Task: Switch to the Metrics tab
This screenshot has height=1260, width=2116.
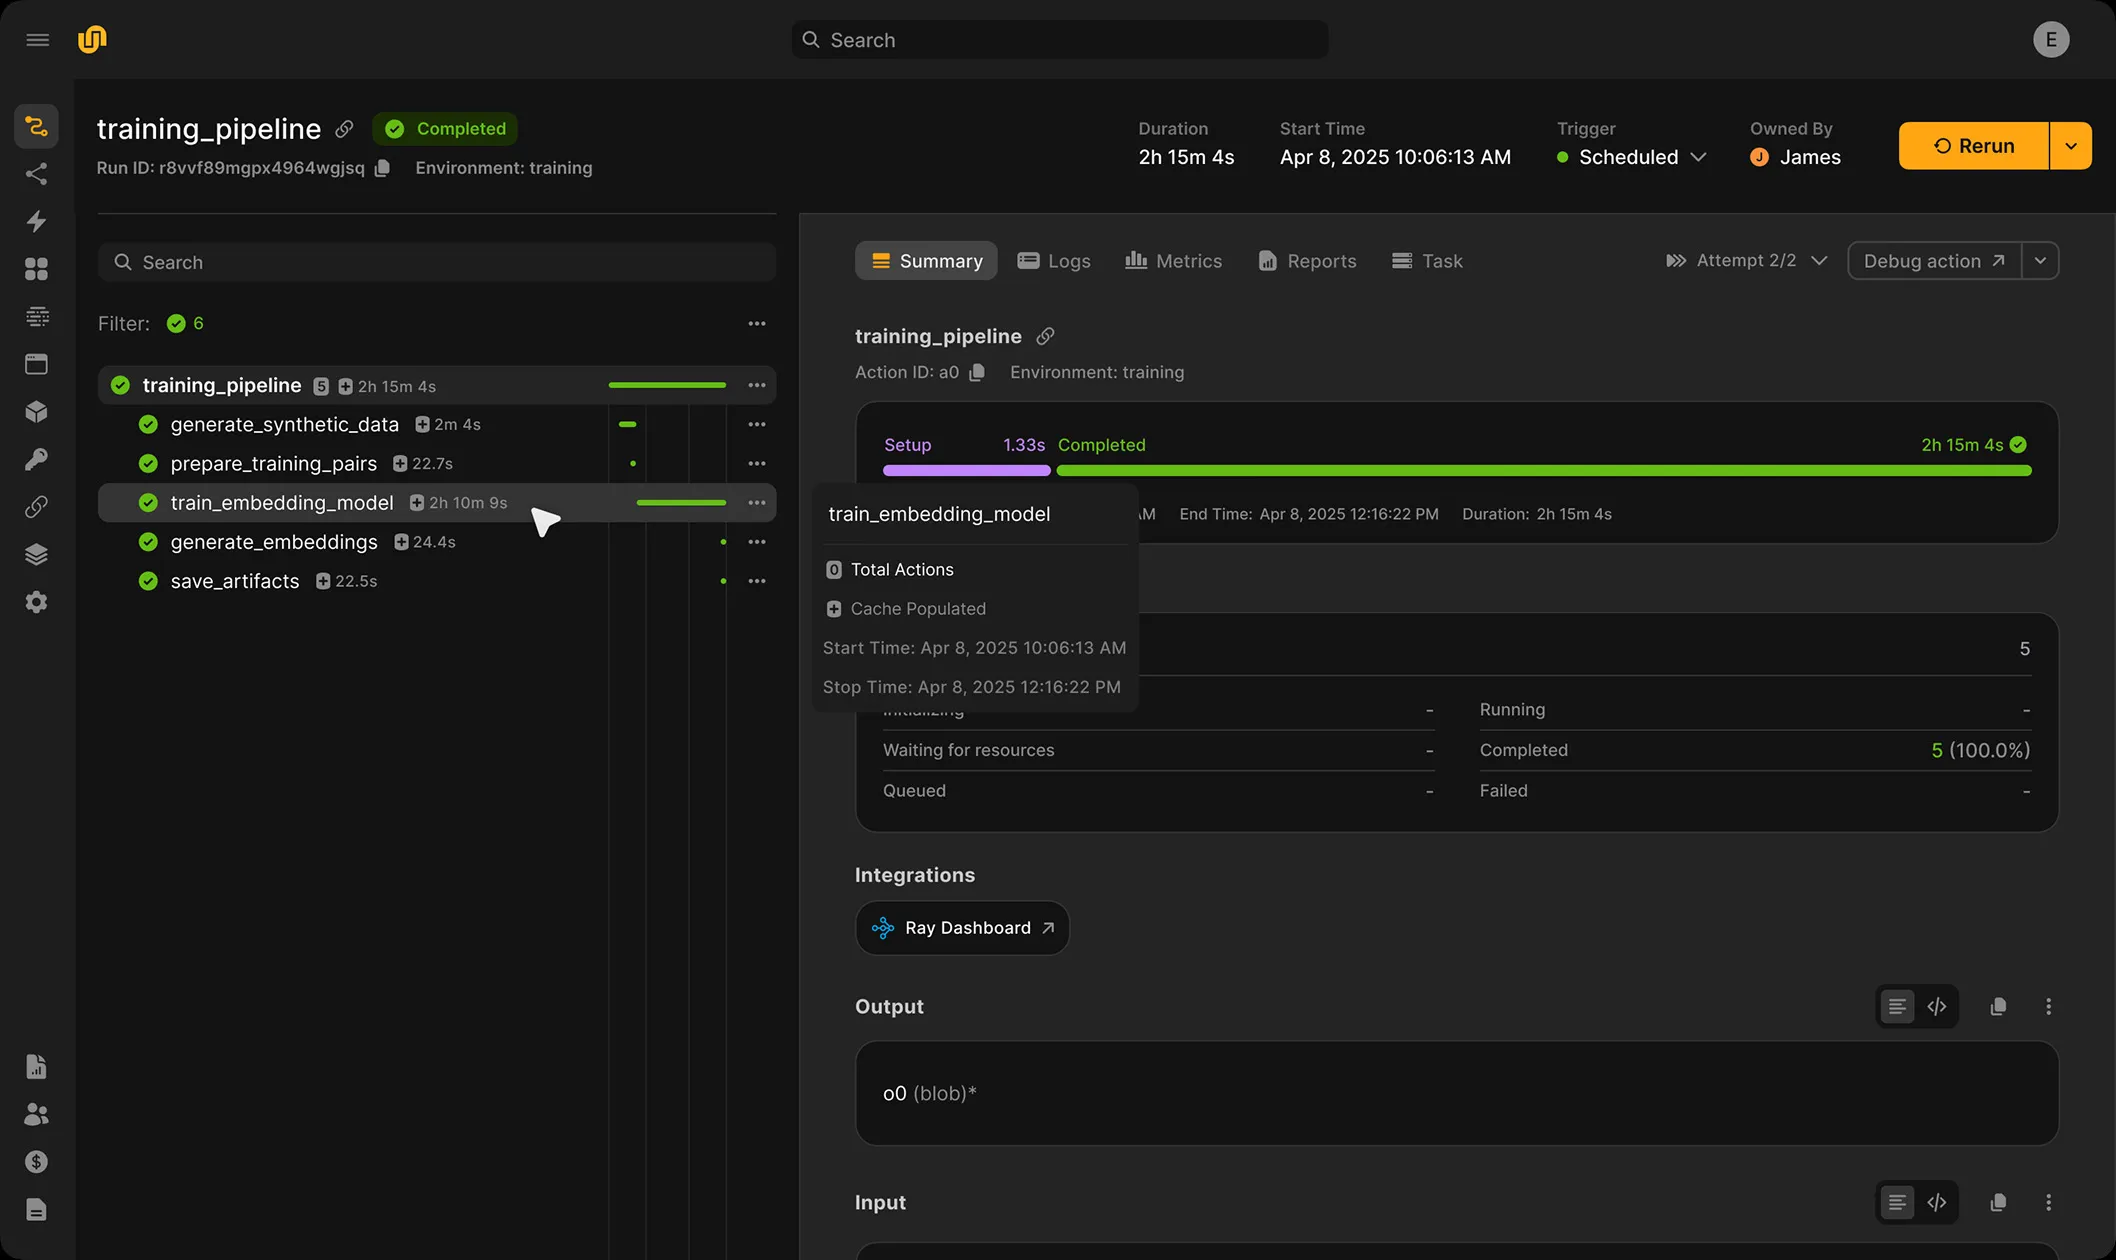Action: point(1173,261)
